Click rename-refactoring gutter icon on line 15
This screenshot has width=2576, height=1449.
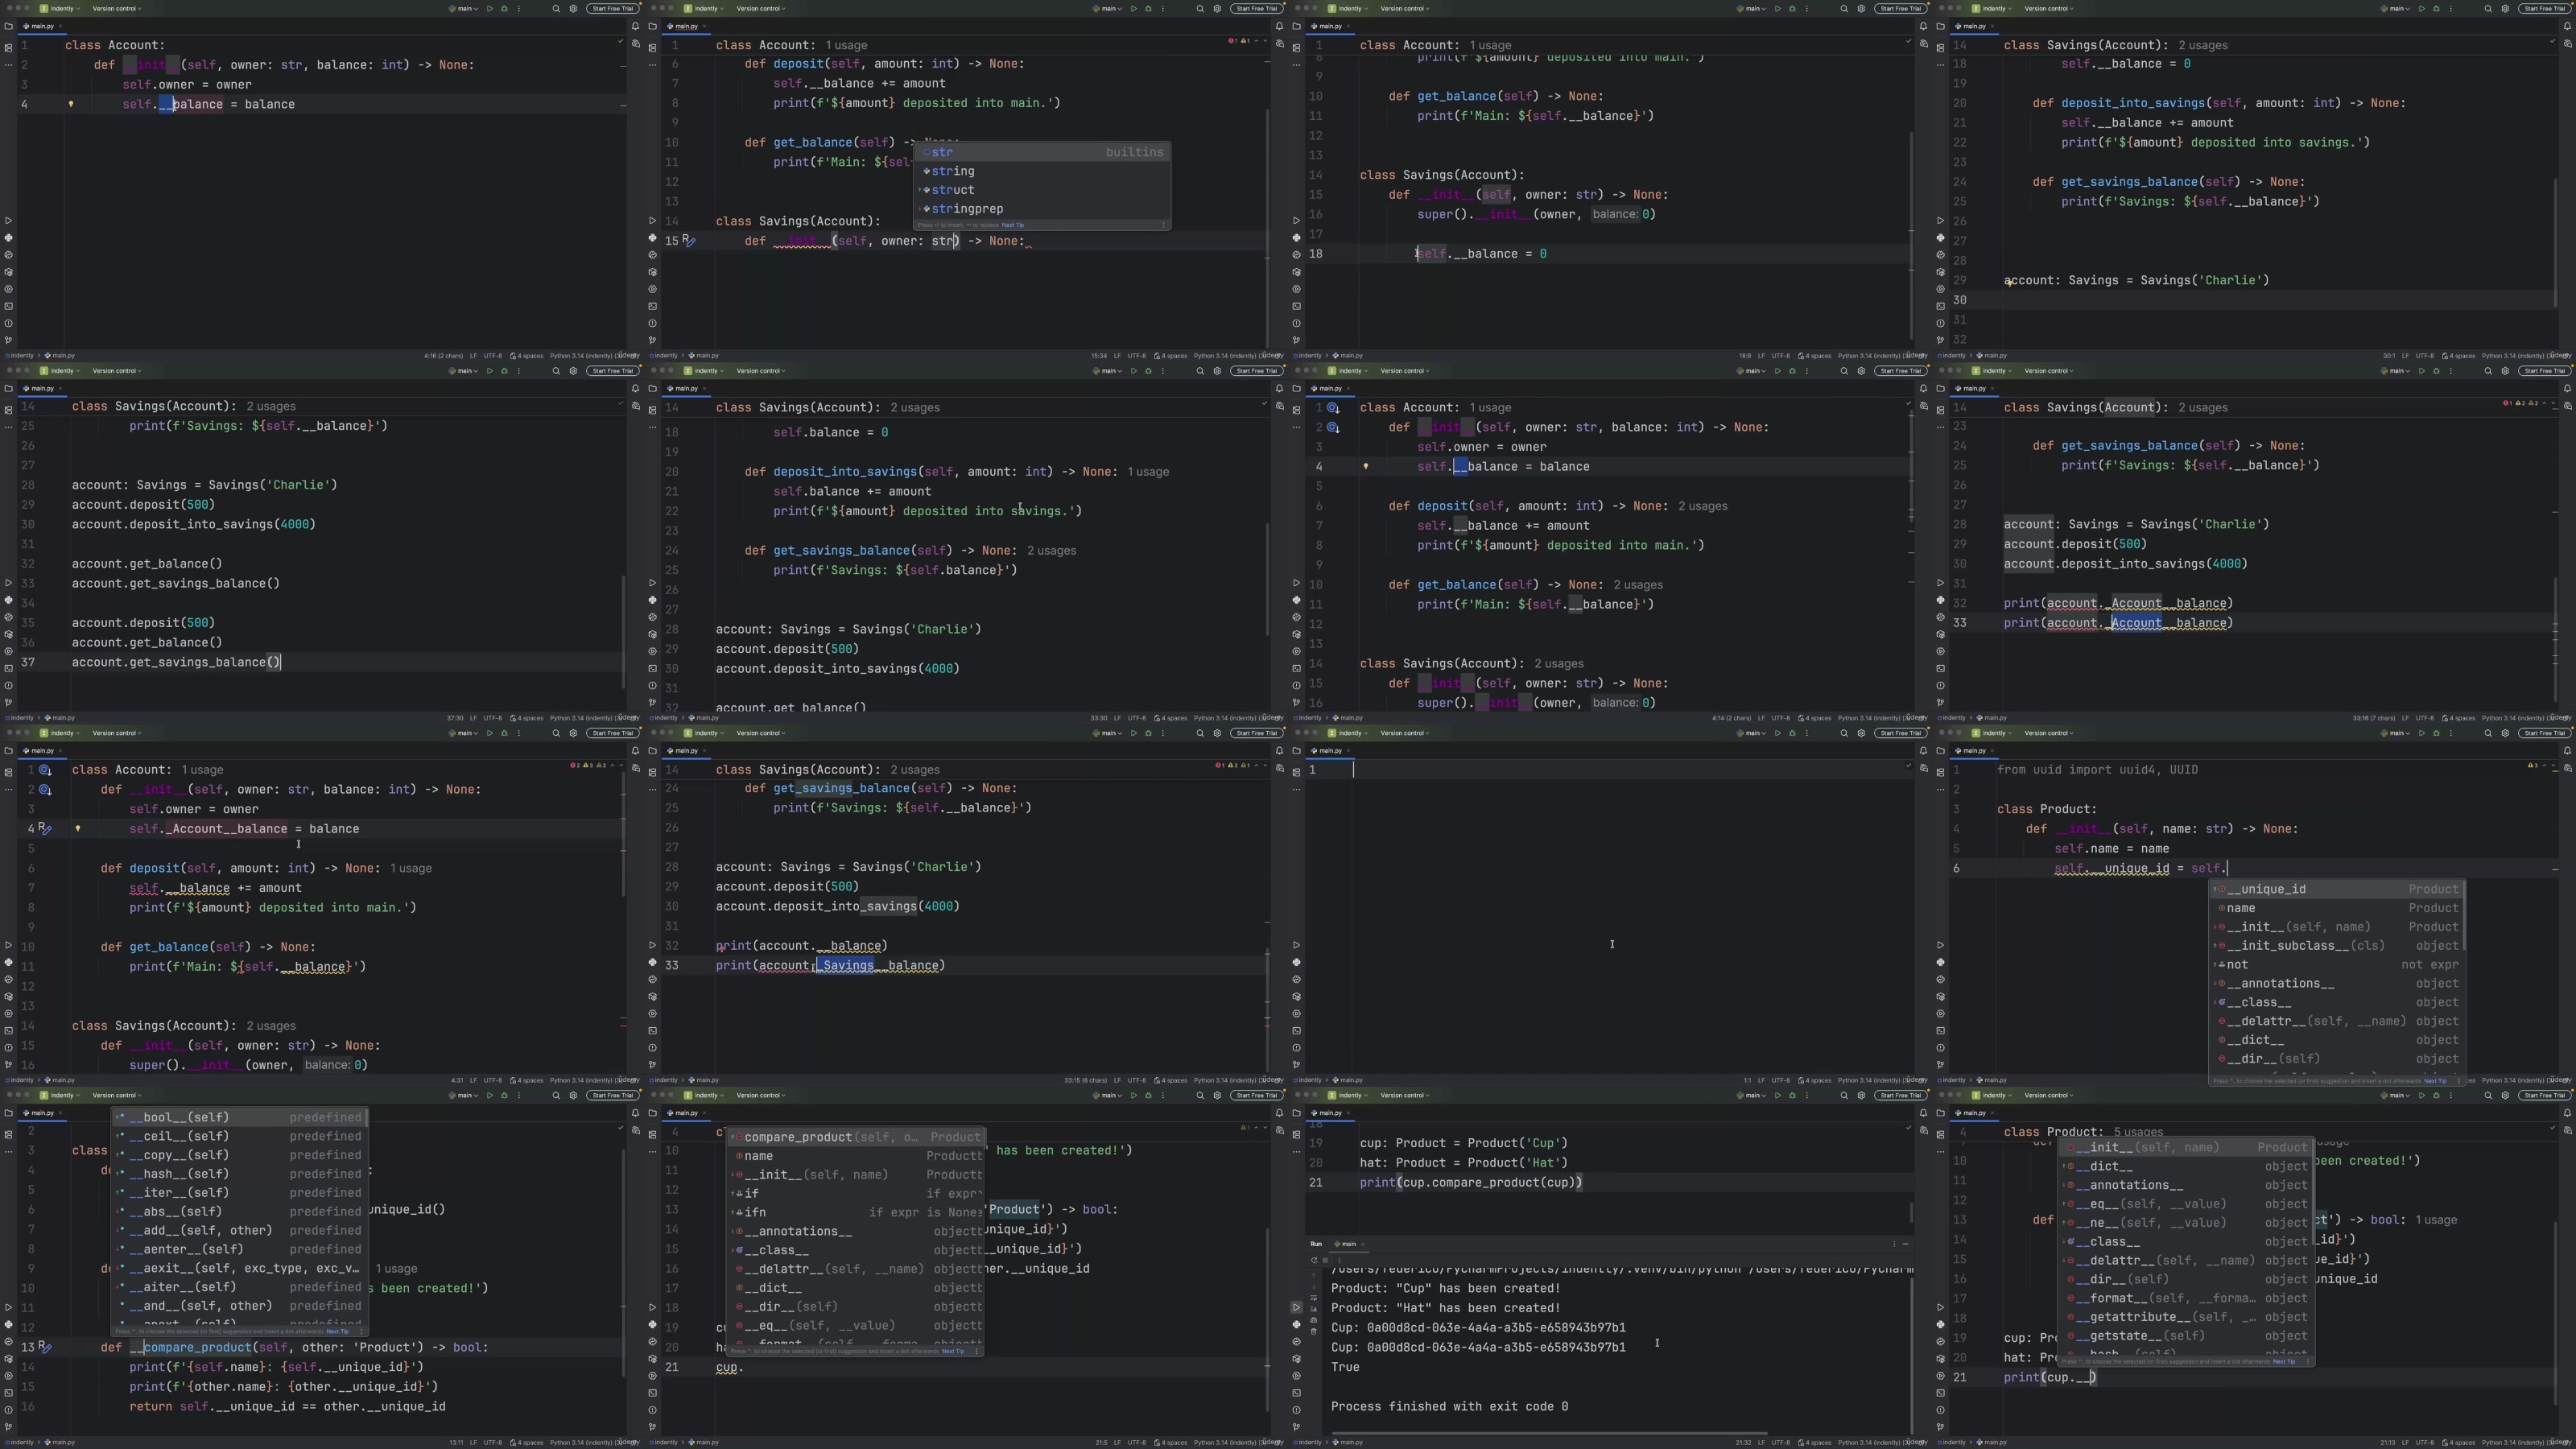688,241
